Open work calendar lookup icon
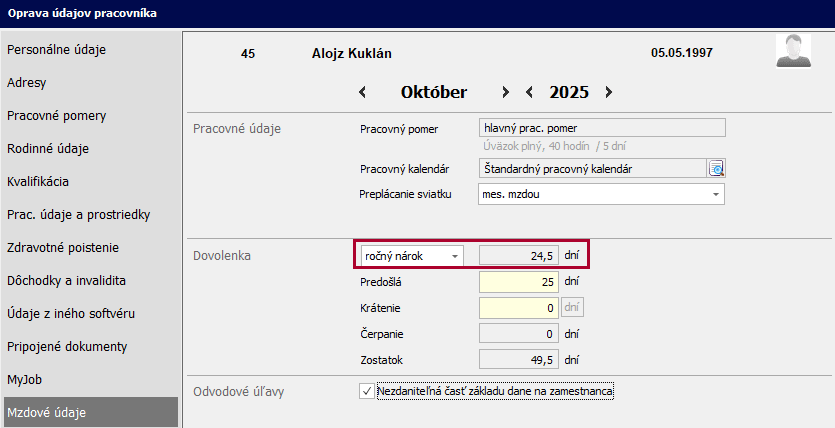835x428 pixels. (x=716, y=168)
